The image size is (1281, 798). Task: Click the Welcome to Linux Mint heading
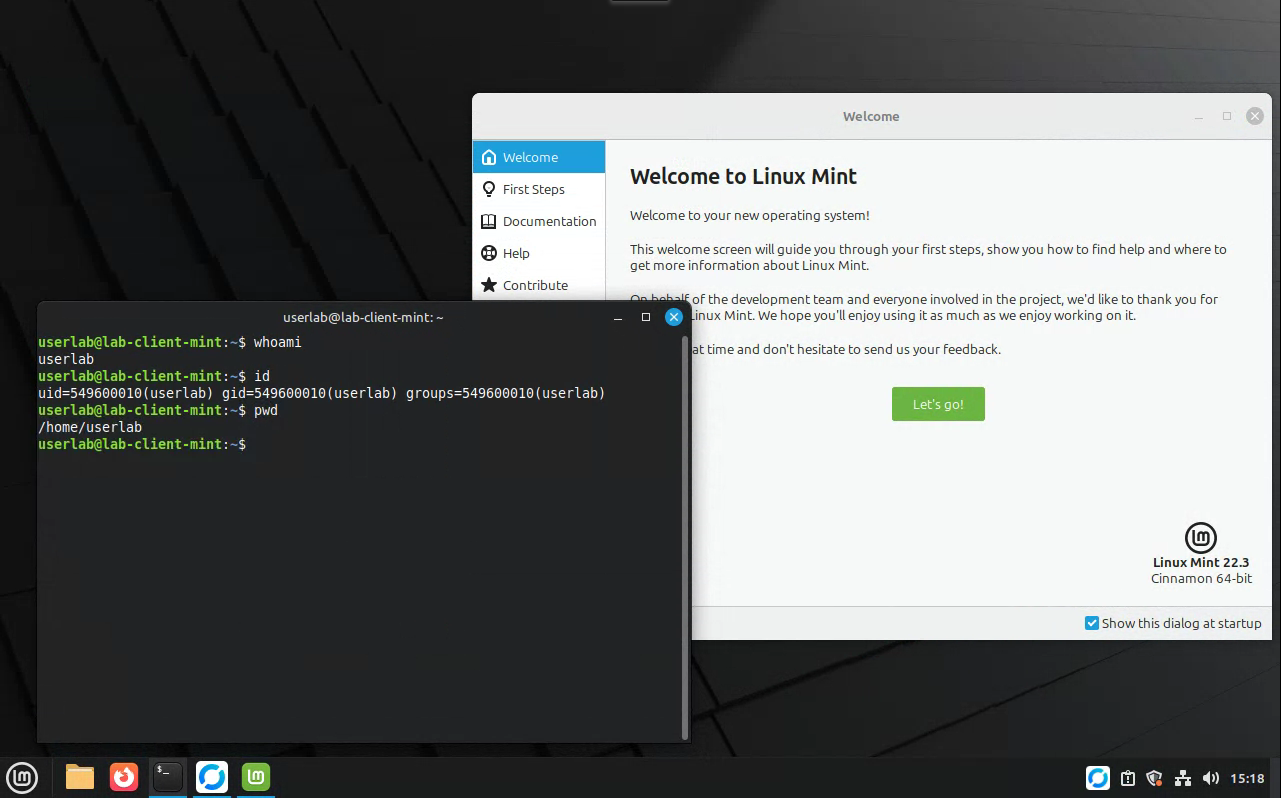tap(743, 177)
